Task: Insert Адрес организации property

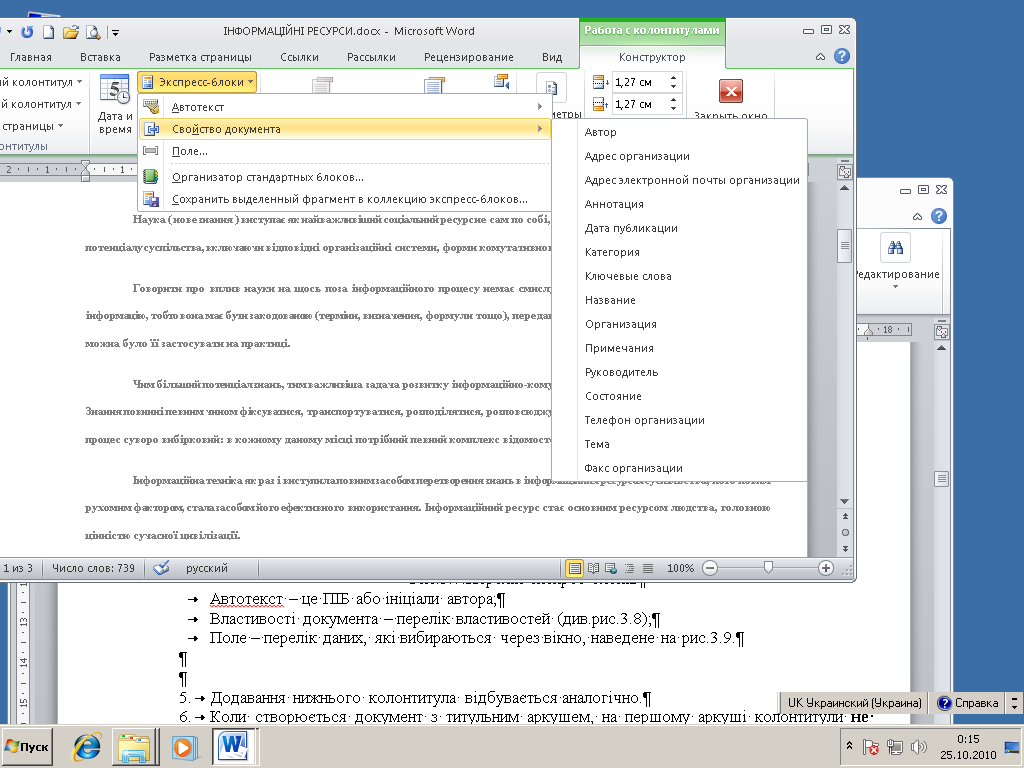Action: [679, 156]
